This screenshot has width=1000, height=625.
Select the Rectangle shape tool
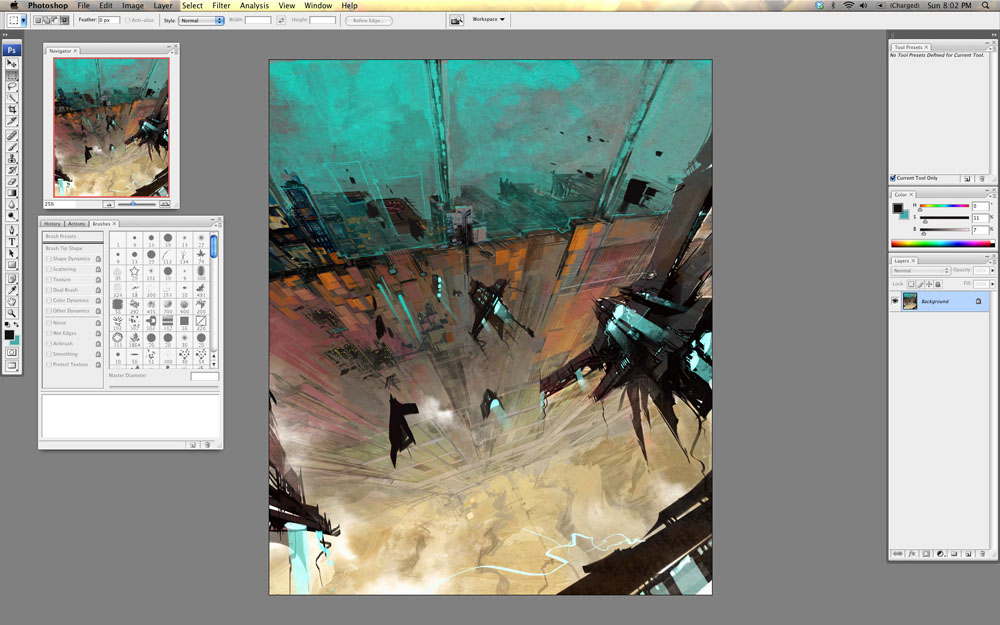[x=11, y=264]
